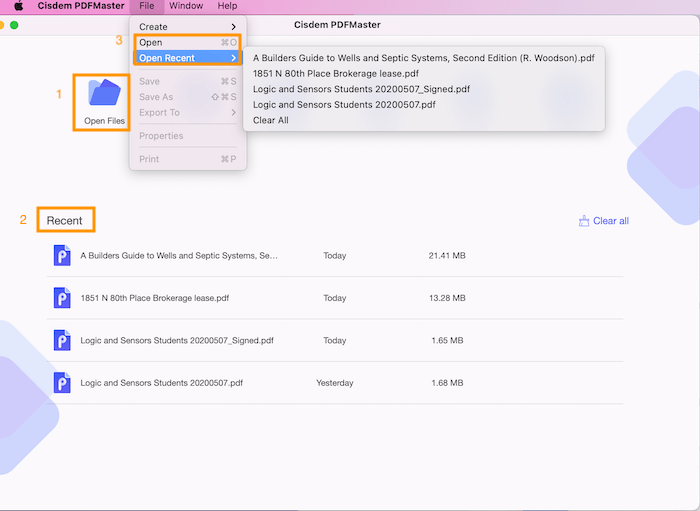The width and height of the screenshot is (700, 511).
Task: Click the 1.65 MB size value
Action: [447, 341]
